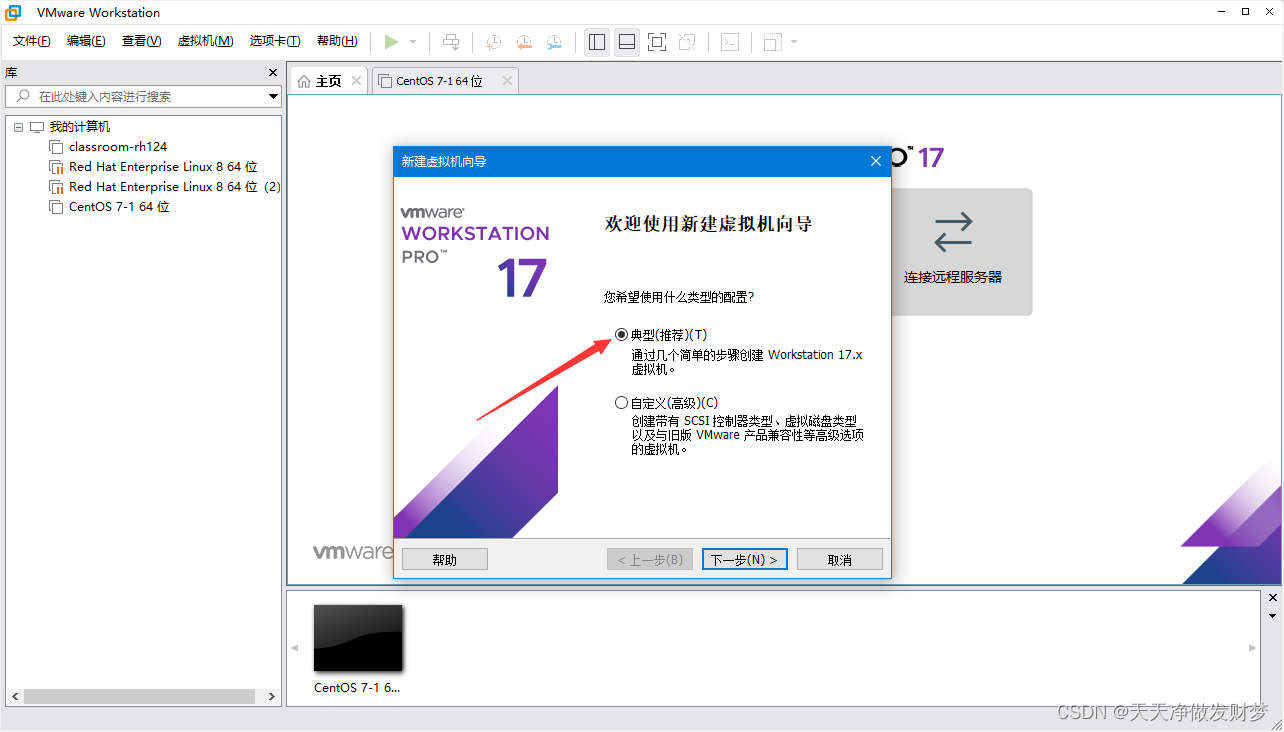Click the thumbnail bar left scroll arrow
The height and width of the screenshot is (732, 1284).
(294, 648)
